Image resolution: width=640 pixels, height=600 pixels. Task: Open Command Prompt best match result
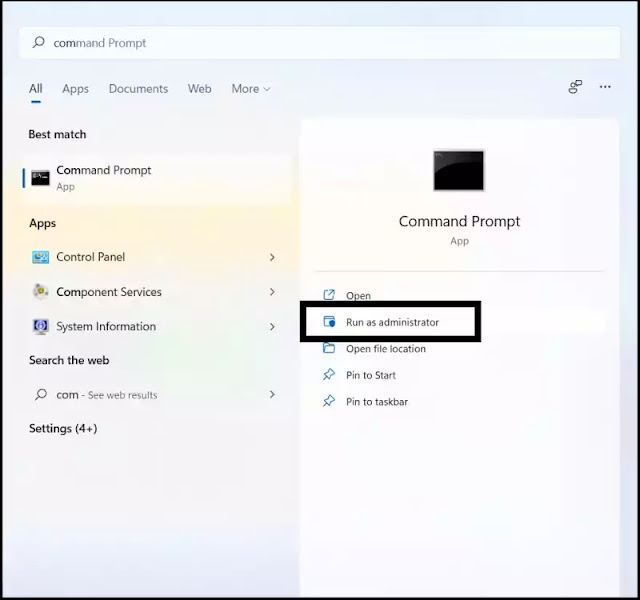(158, 178)
